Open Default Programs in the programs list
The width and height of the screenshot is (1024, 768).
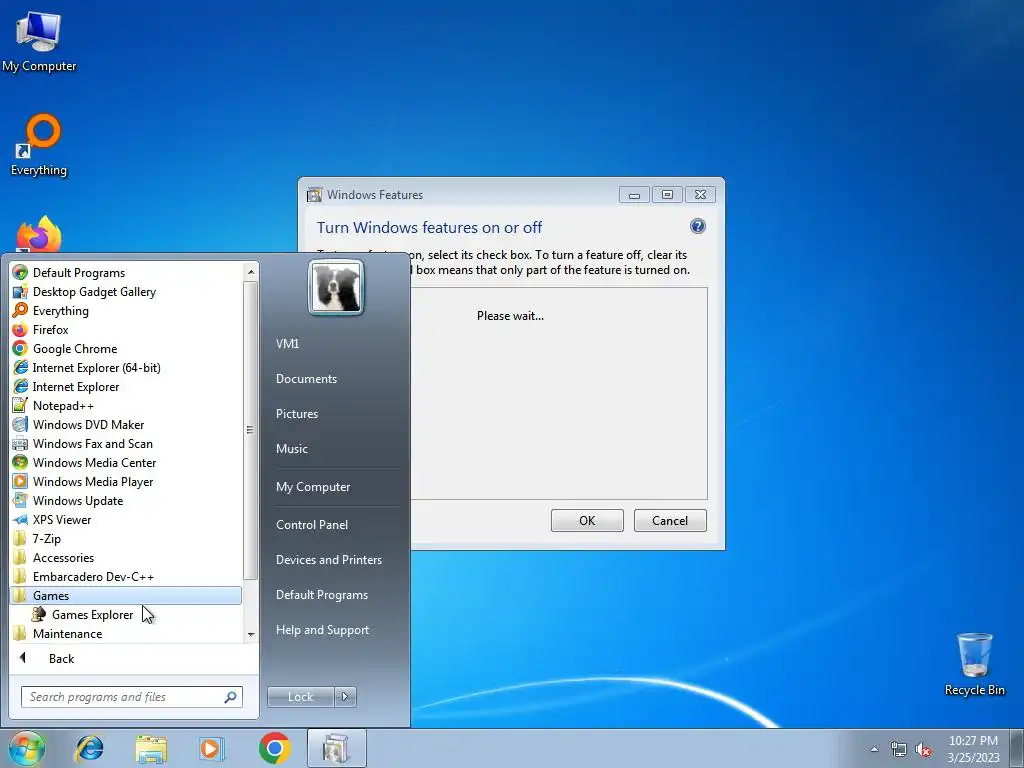(x=126, y=273)
